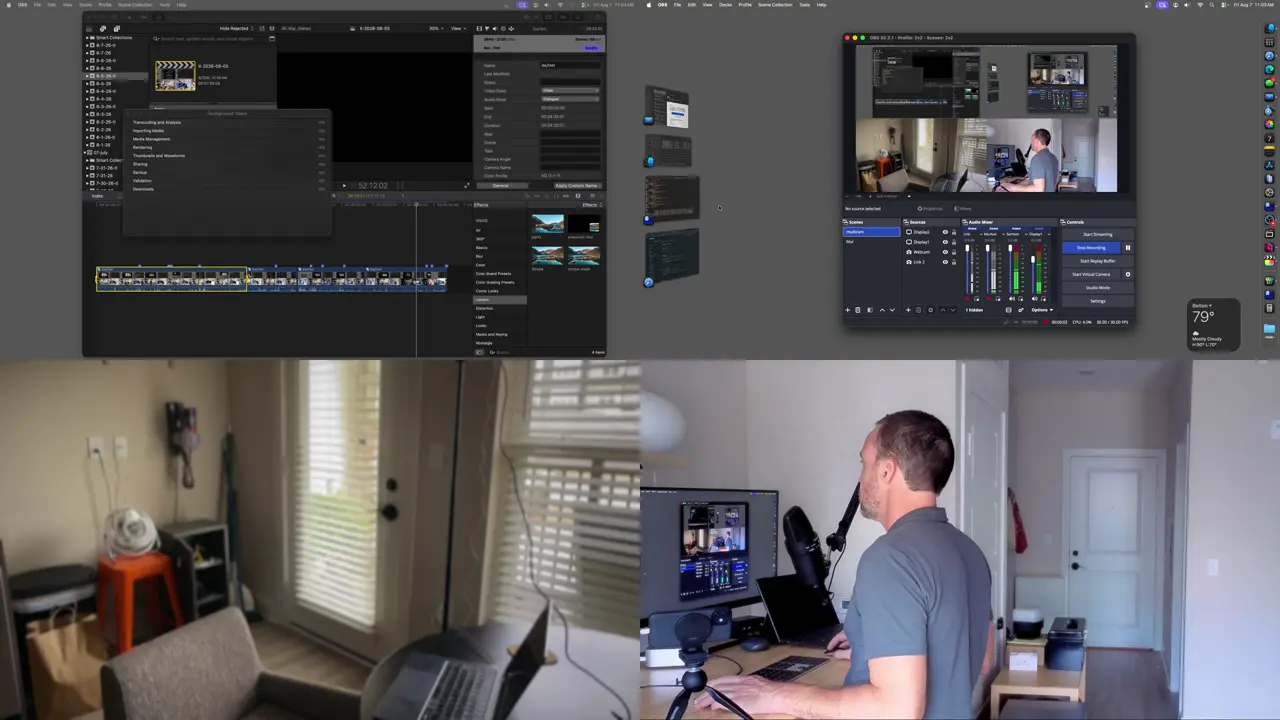Click Apply Custom Name in Final Cut inspector
Screen dimensions: 1280x720
(577, 185)
